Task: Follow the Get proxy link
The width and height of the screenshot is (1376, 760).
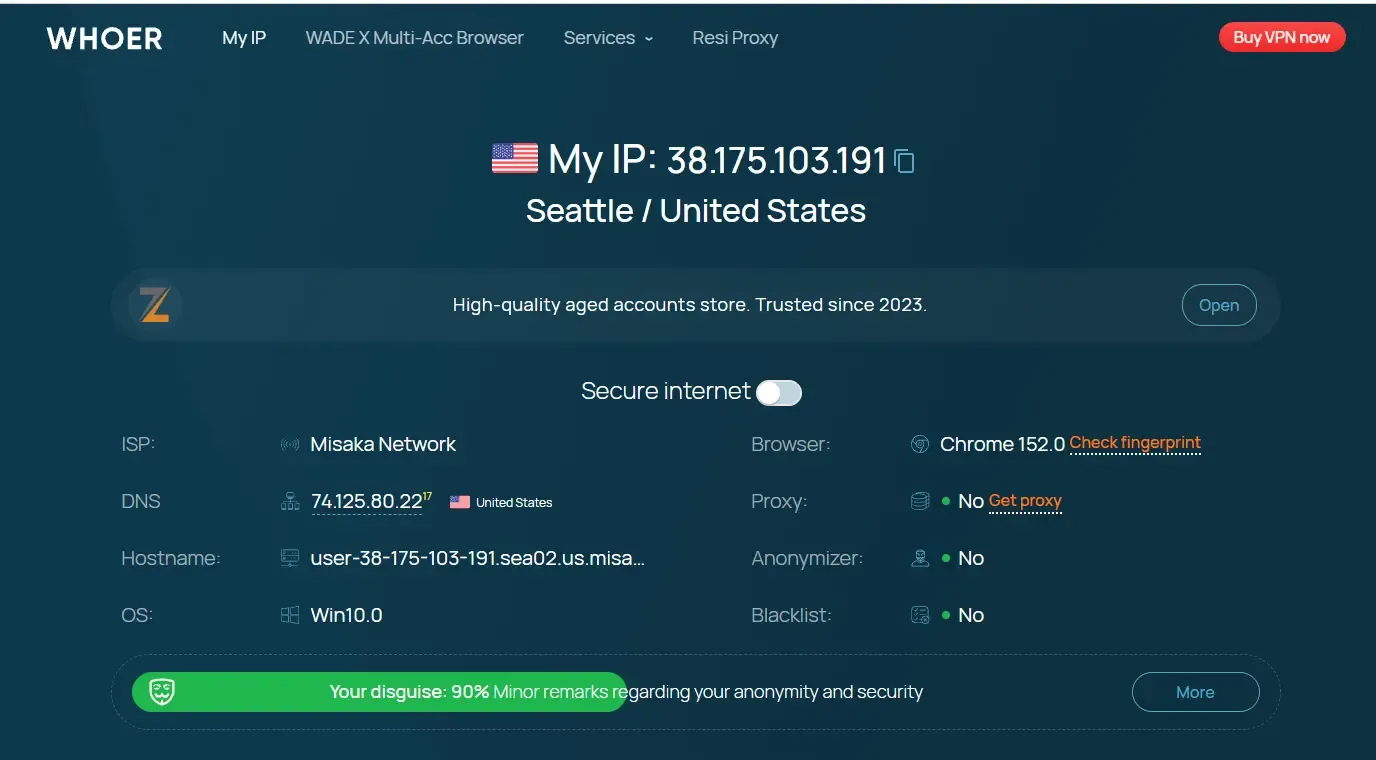Action: (x=1025, y=501)
